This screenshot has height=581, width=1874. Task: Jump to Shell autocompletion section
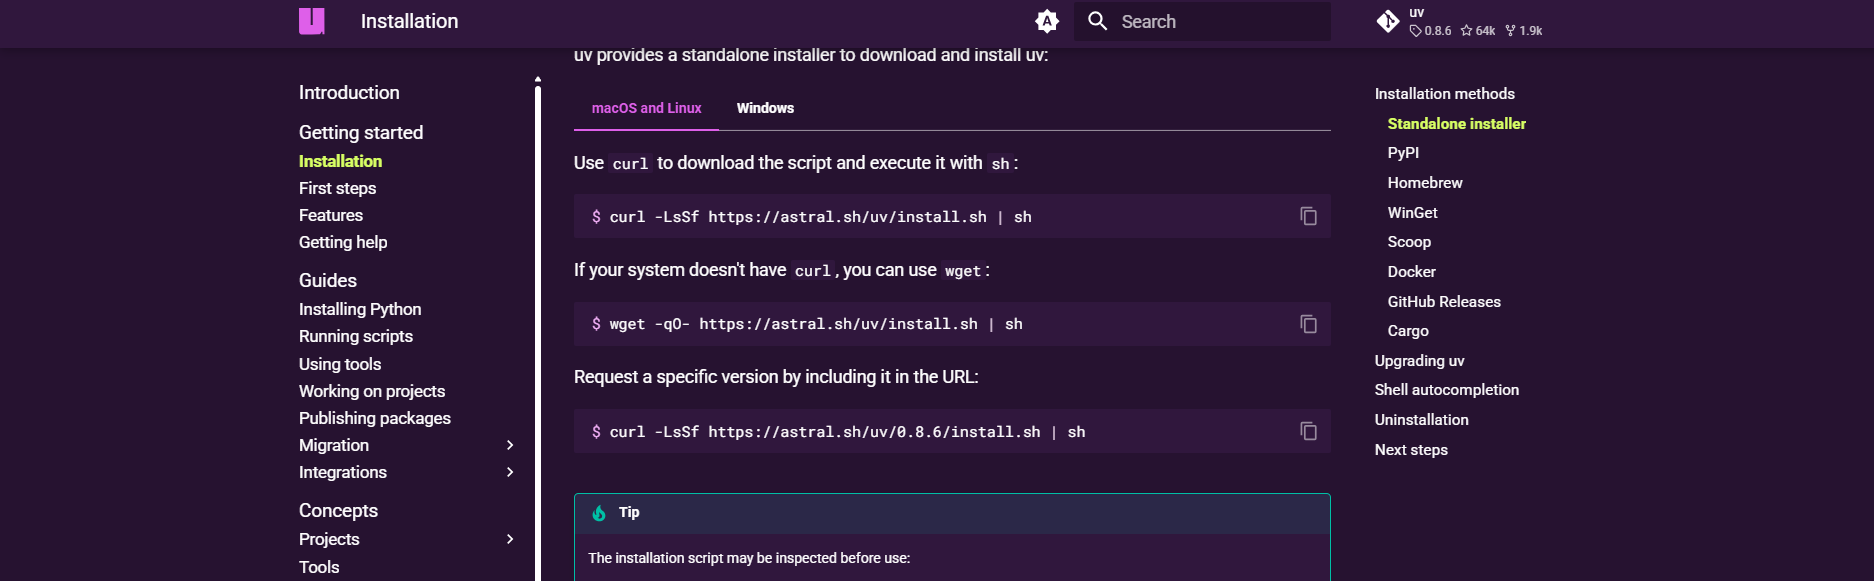pyautogui.click(x=1447, y=389)
